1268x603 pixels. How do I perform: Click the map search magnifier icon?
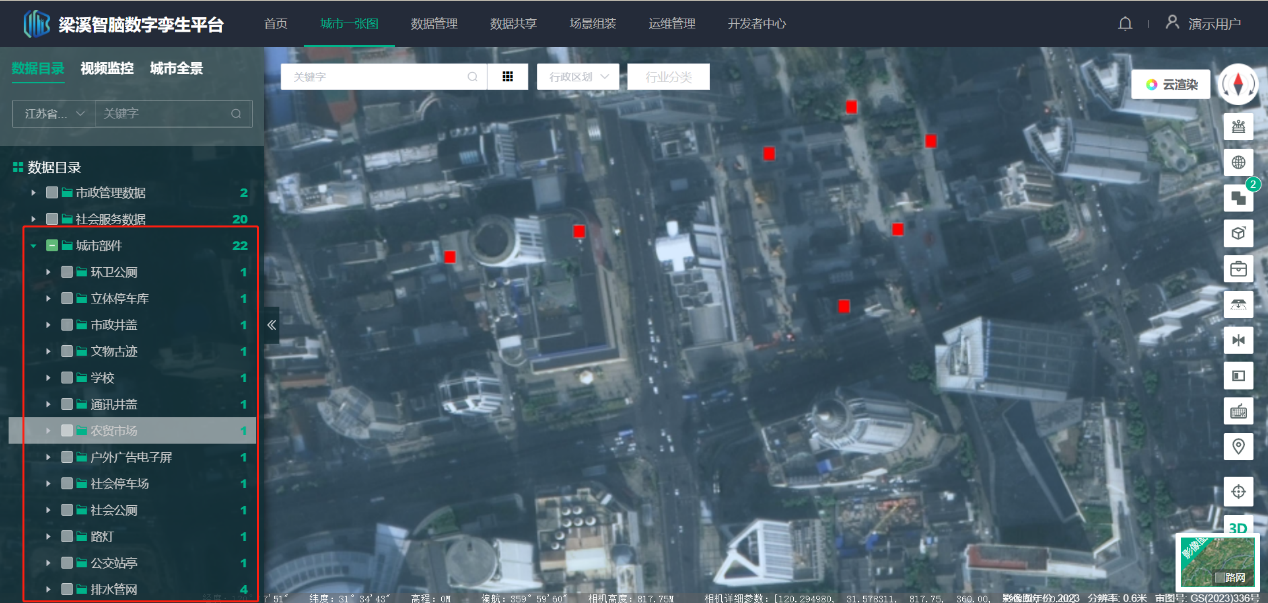point(472,76)
